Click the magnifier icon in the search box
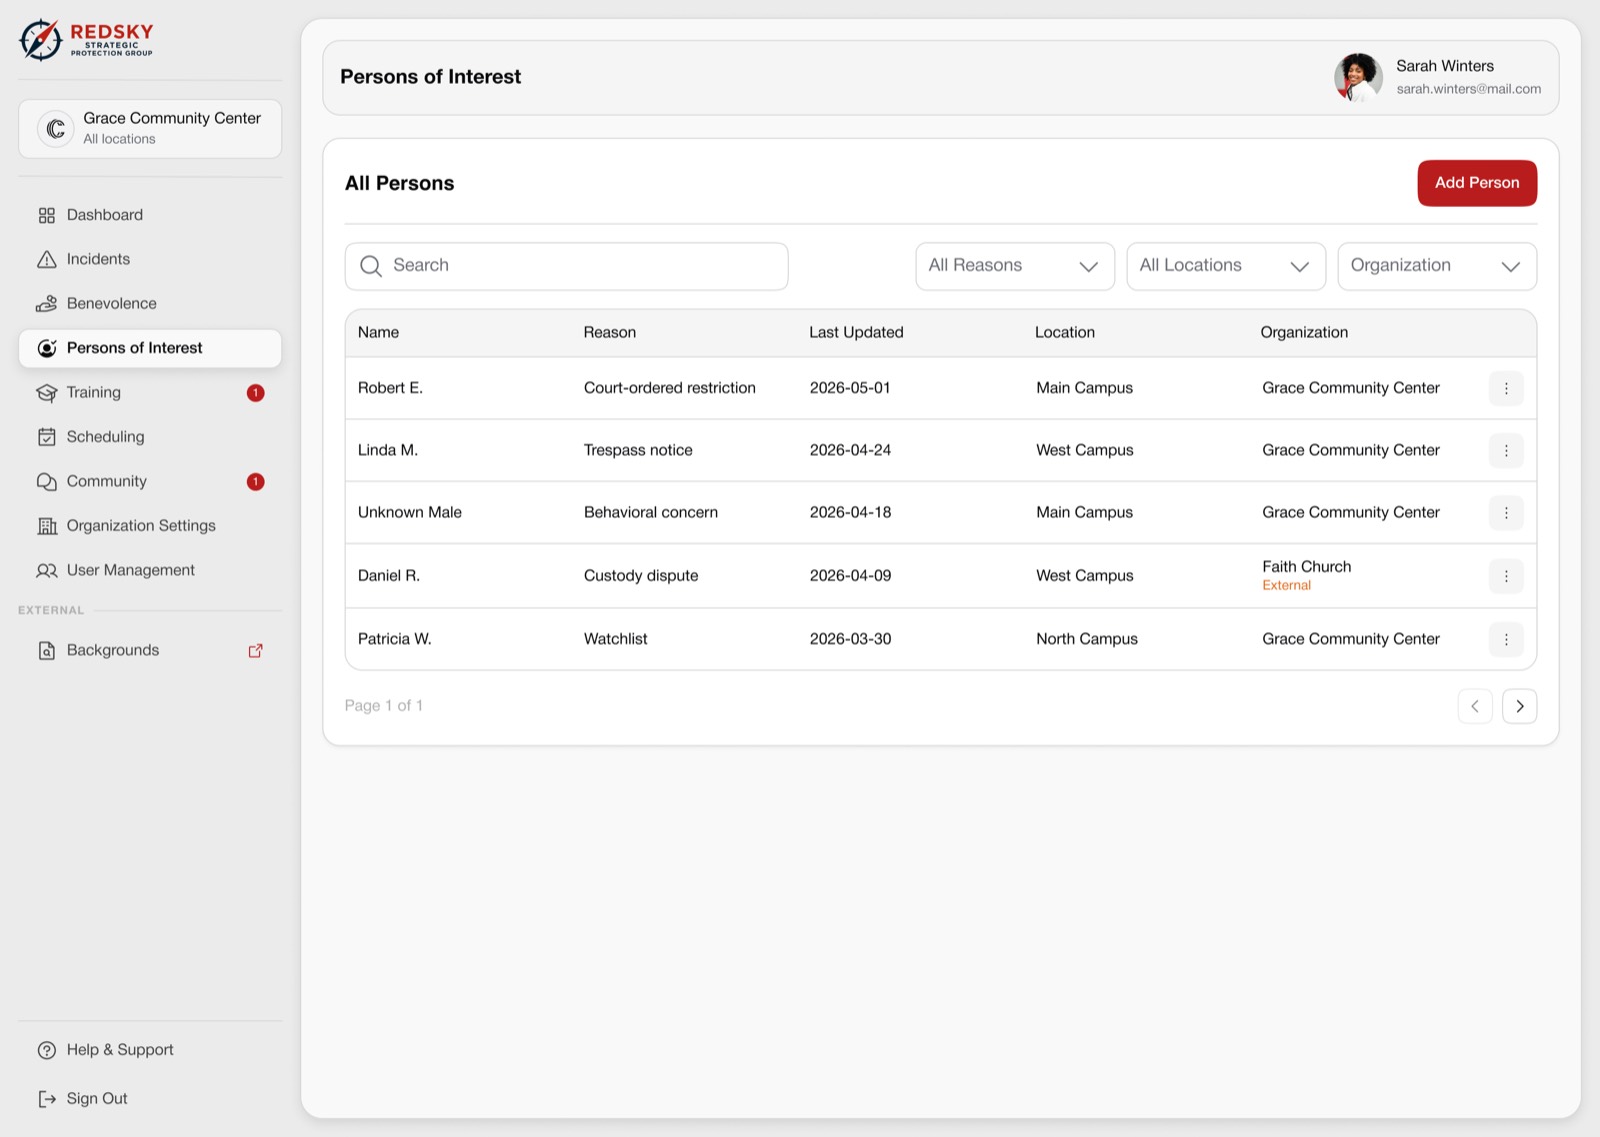Screen dimensions: 1600x1137 coord(371,266)
